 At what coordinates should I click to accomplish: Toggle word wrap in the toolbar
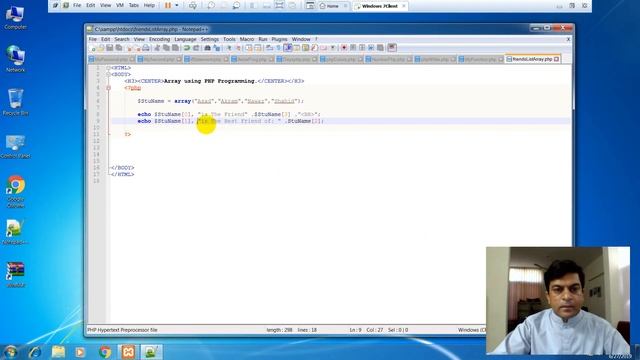269,48
